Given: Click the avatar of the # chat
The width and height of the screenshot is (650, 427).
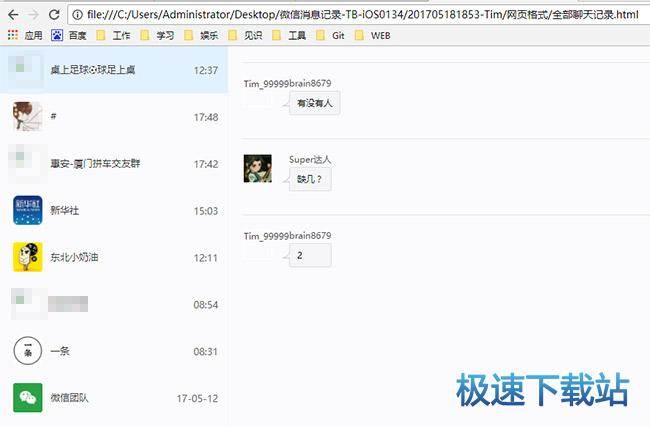Looking at the screenshot, I should [x=28, y=116].
